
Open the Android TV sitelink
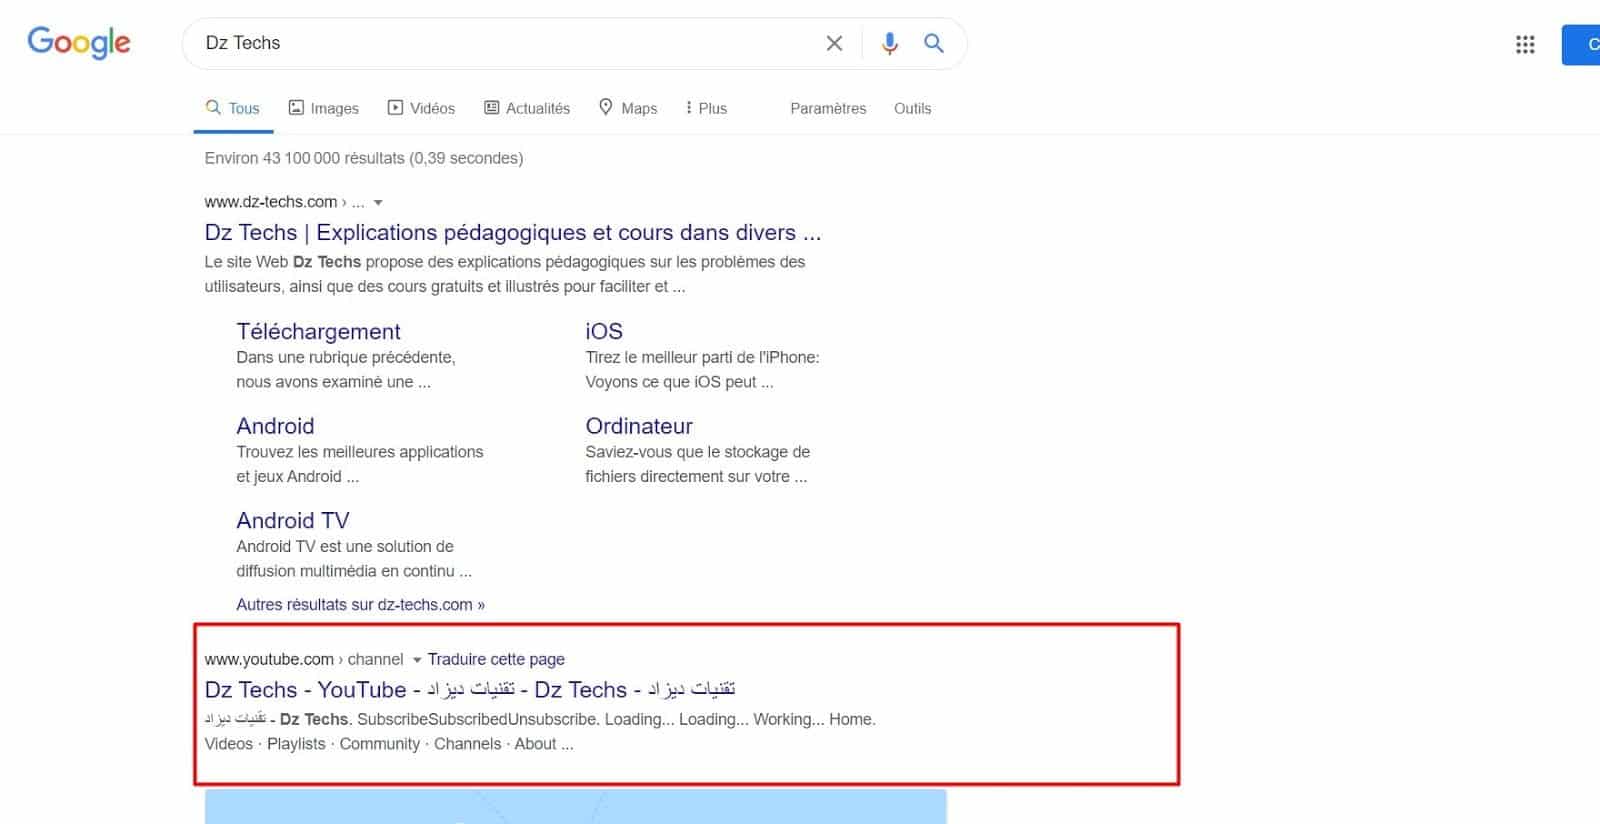tap(293, 520)
